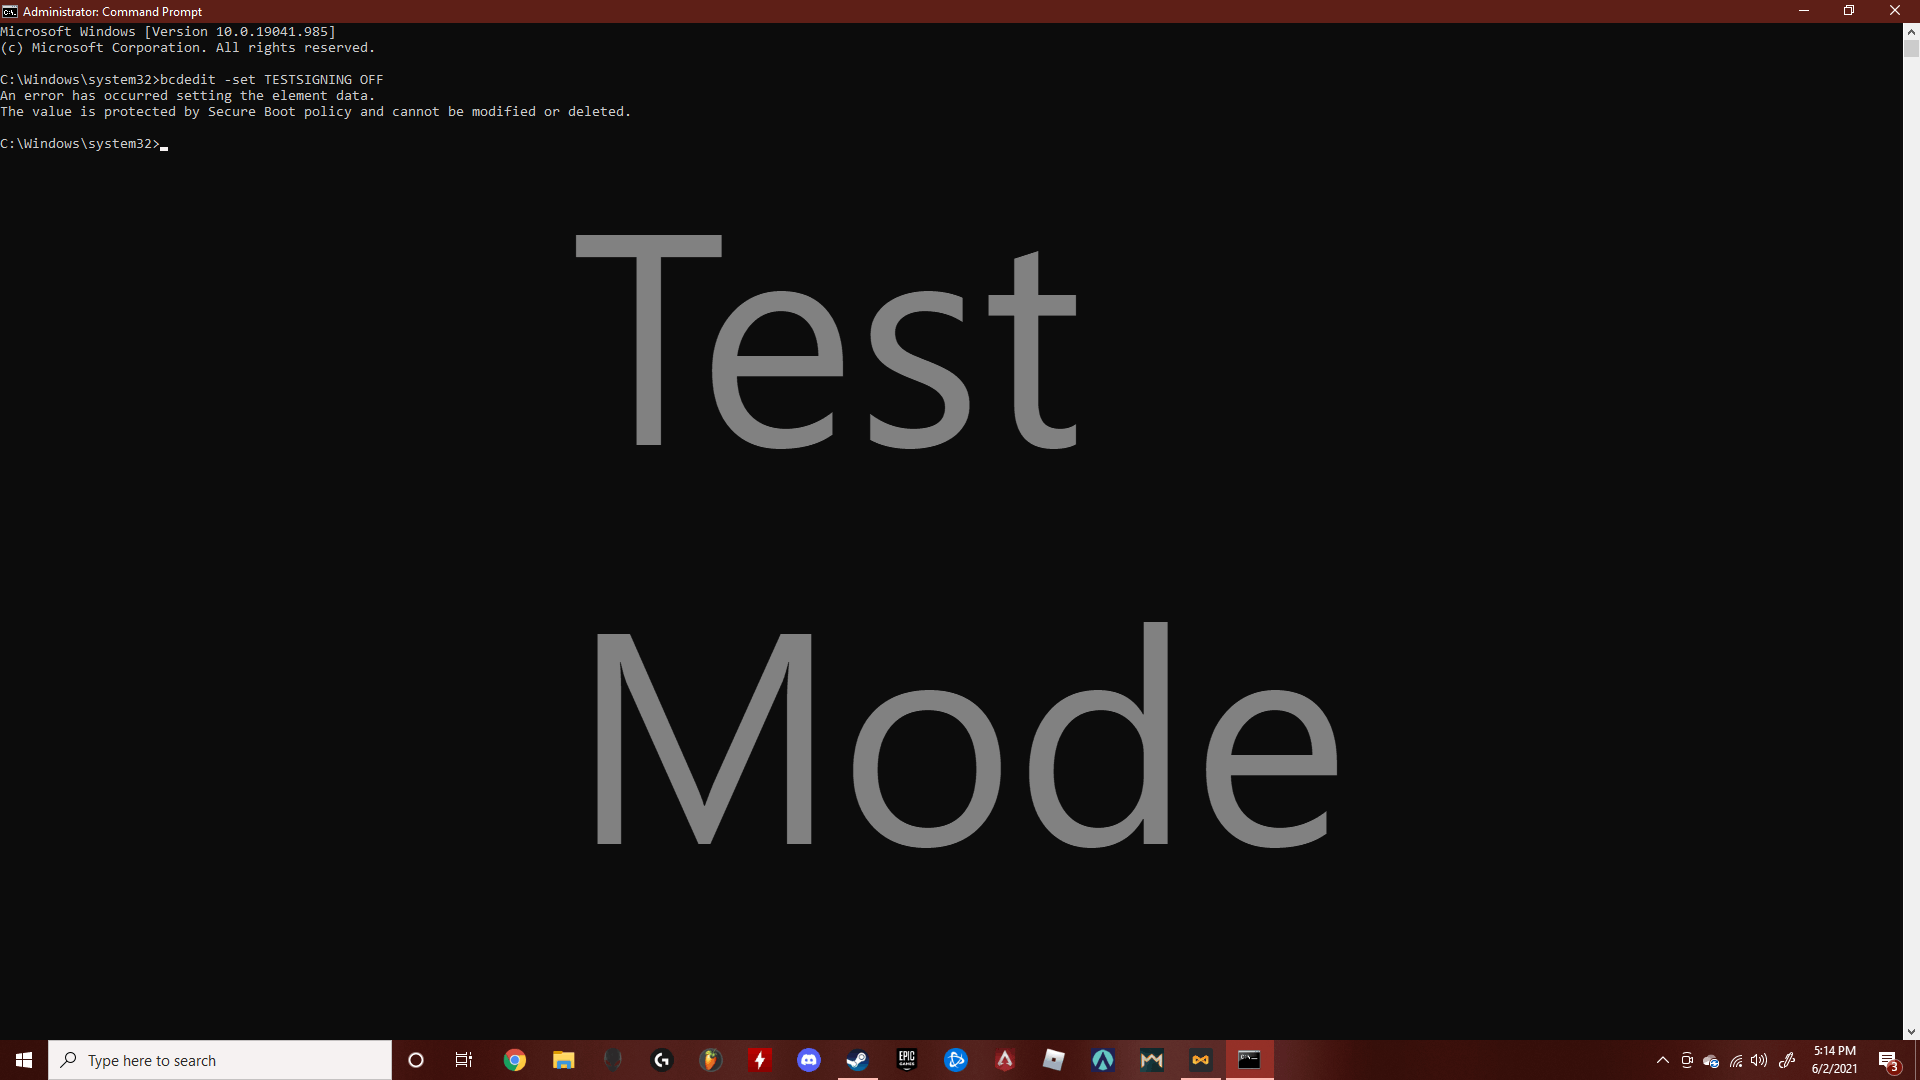
Task: Open Task View button
Action: 464,1060
